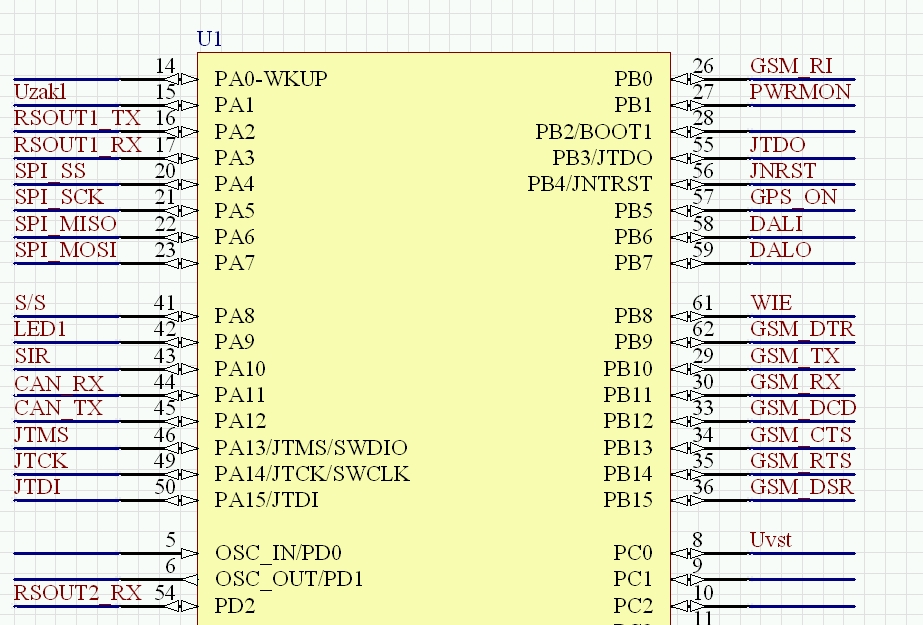The height and width of the screenshot is (625, 923).
Task: Click the SPI_SCK net label
Action: point(59,197)
